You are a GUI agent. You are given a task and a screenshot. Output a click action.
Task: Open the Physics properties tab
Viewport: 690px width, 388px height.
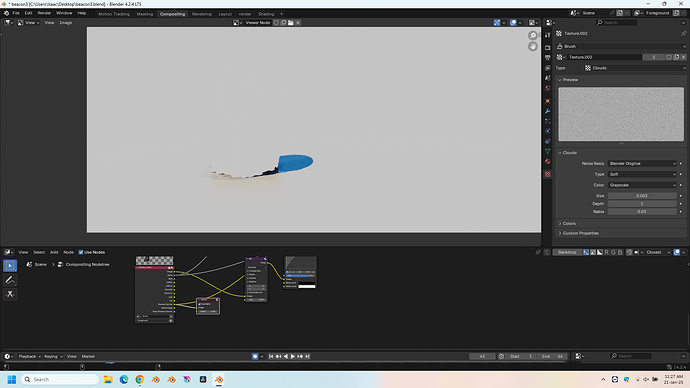click(547, 131)
